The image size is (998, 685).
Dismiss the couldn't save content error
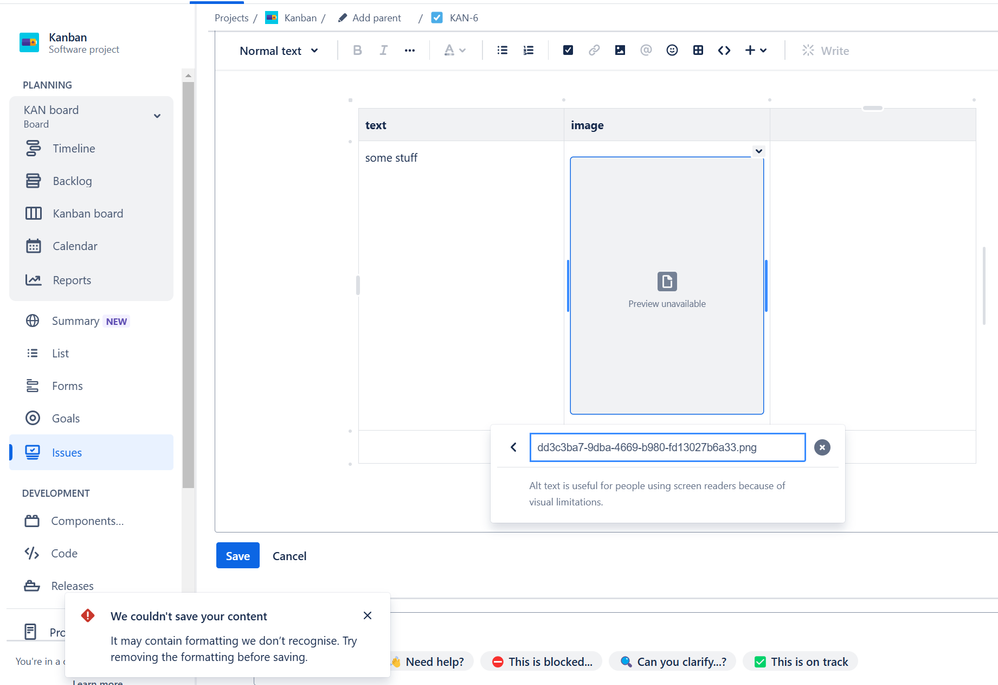coord(367,616)
